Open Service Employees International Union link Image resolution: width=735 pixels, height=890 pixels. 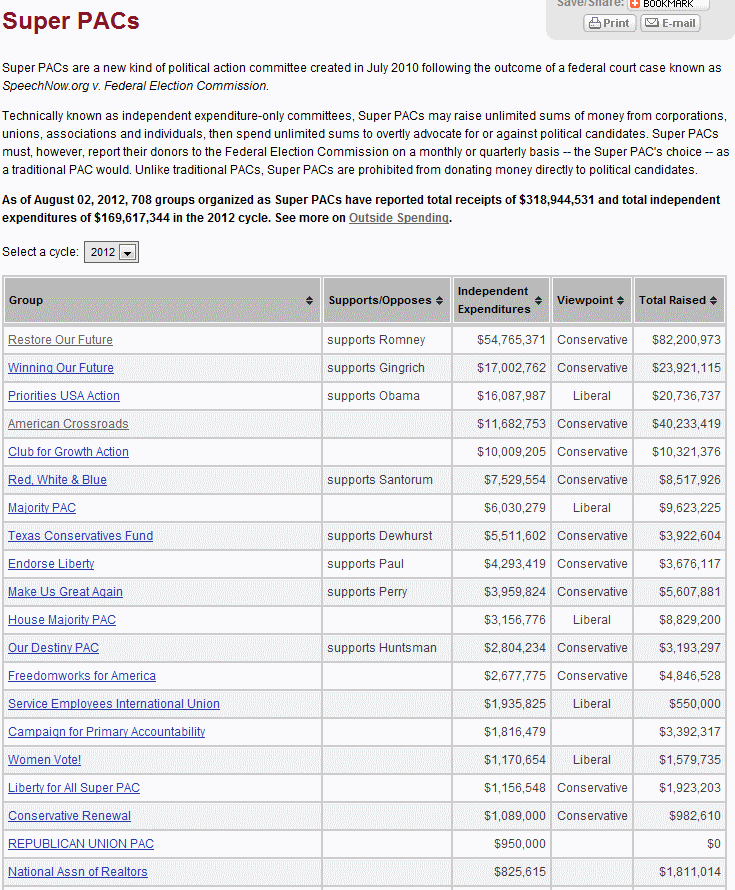[x=114, y=704]
